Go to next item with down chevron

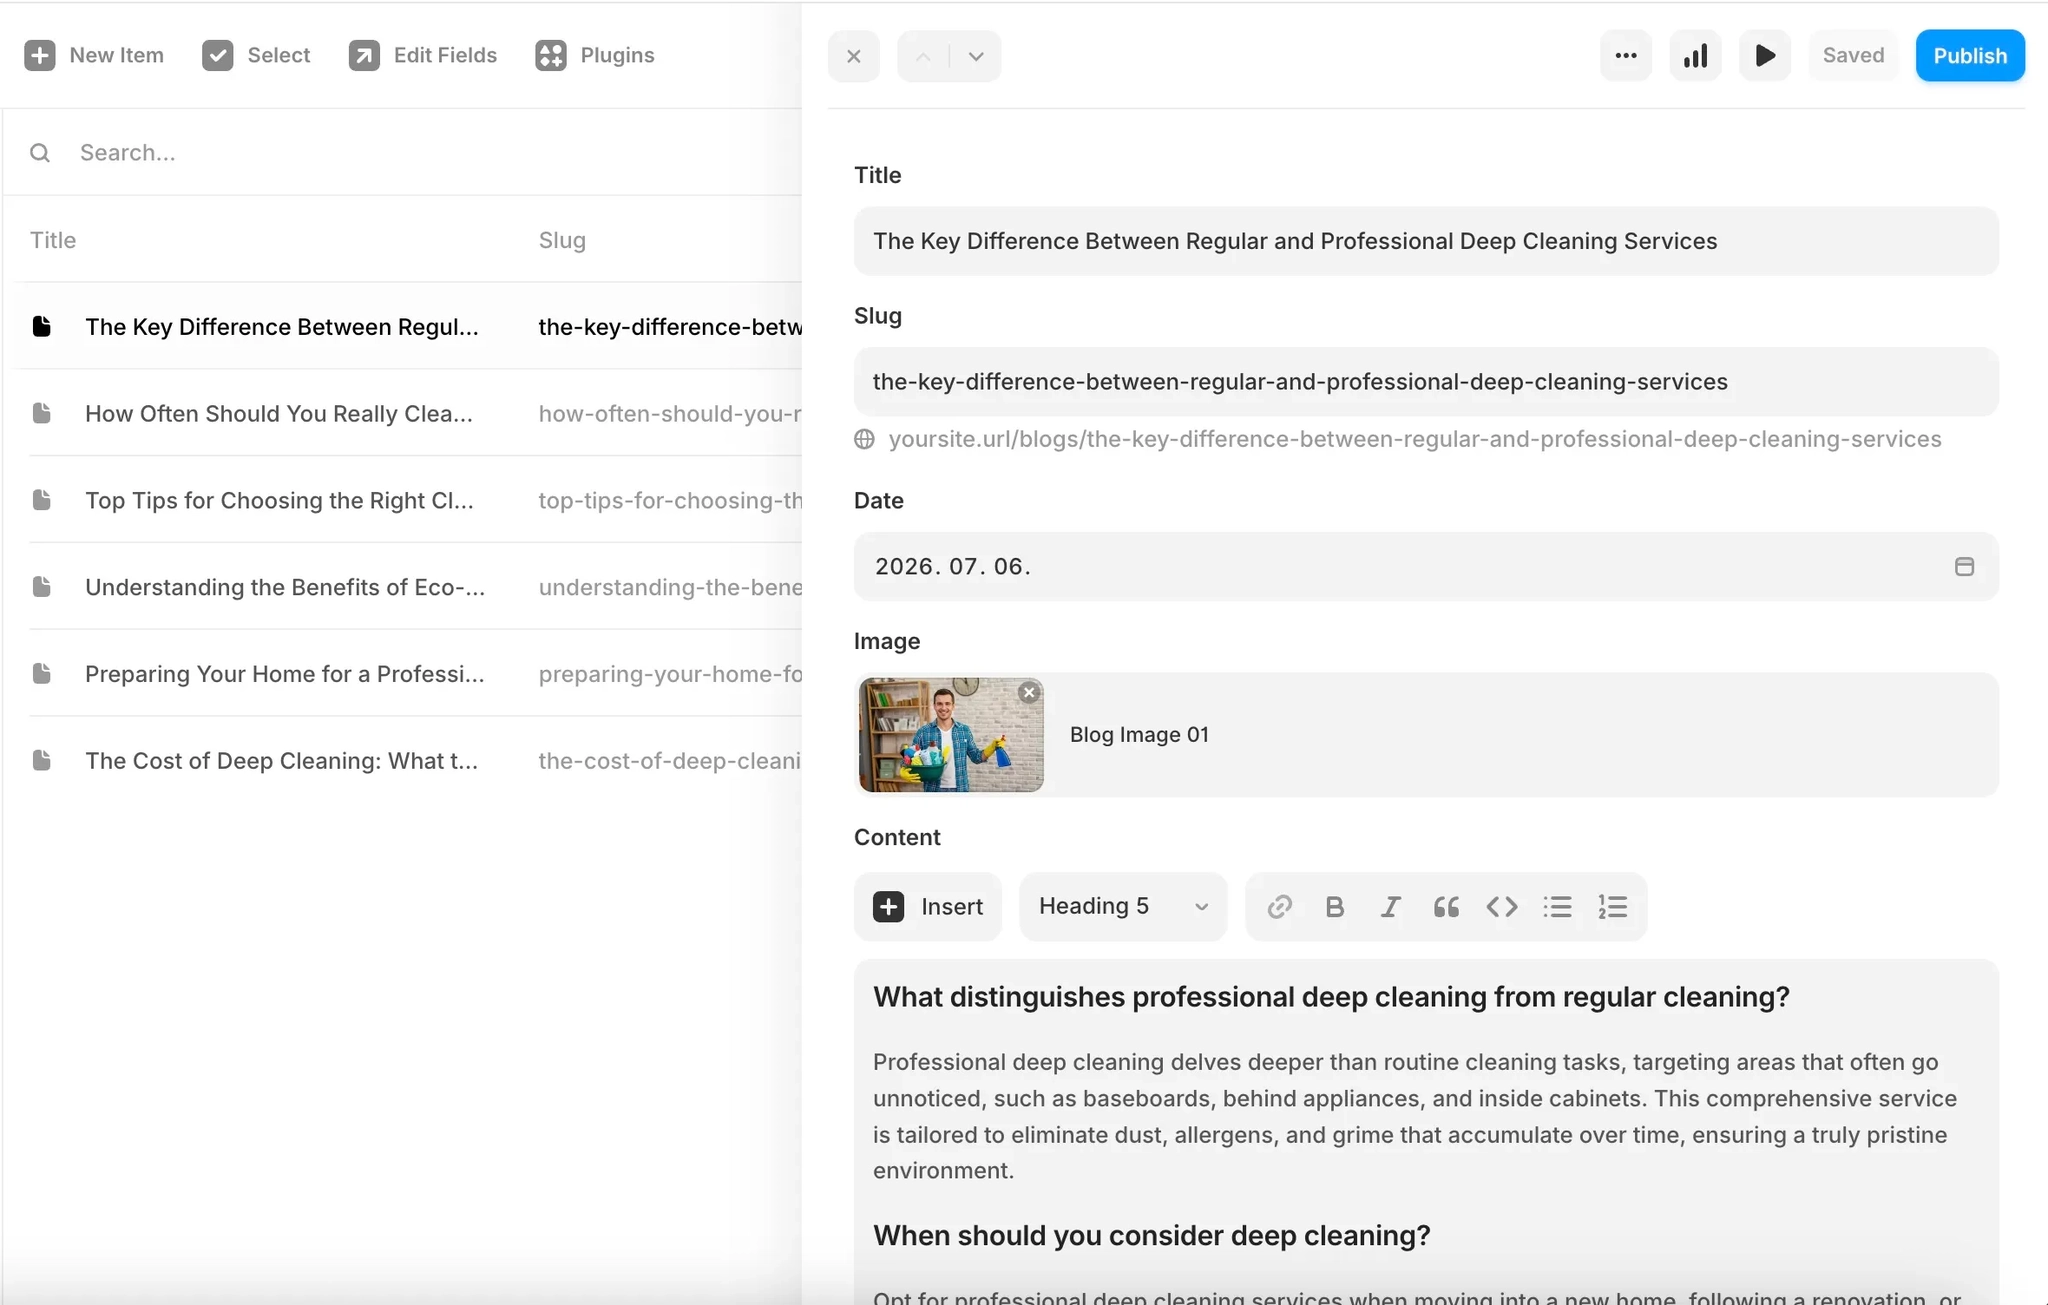click(x=976, y=56)
